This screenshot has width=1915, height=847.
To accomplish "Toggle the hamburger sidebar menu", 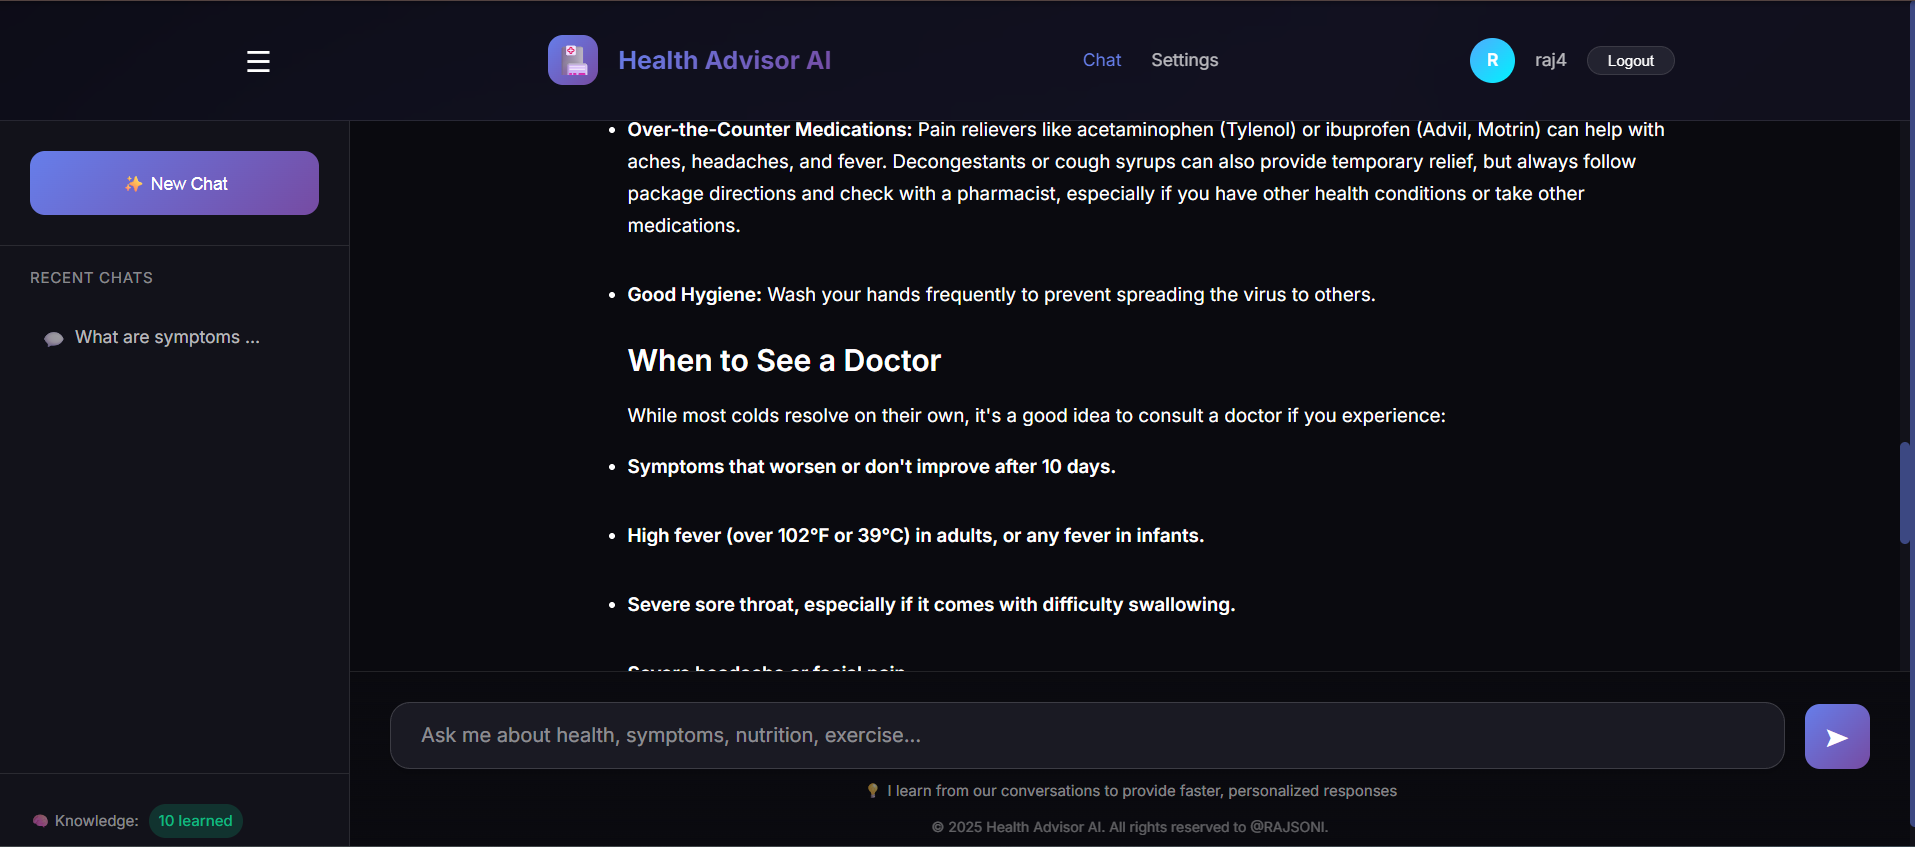I will (x=258, y=61).
